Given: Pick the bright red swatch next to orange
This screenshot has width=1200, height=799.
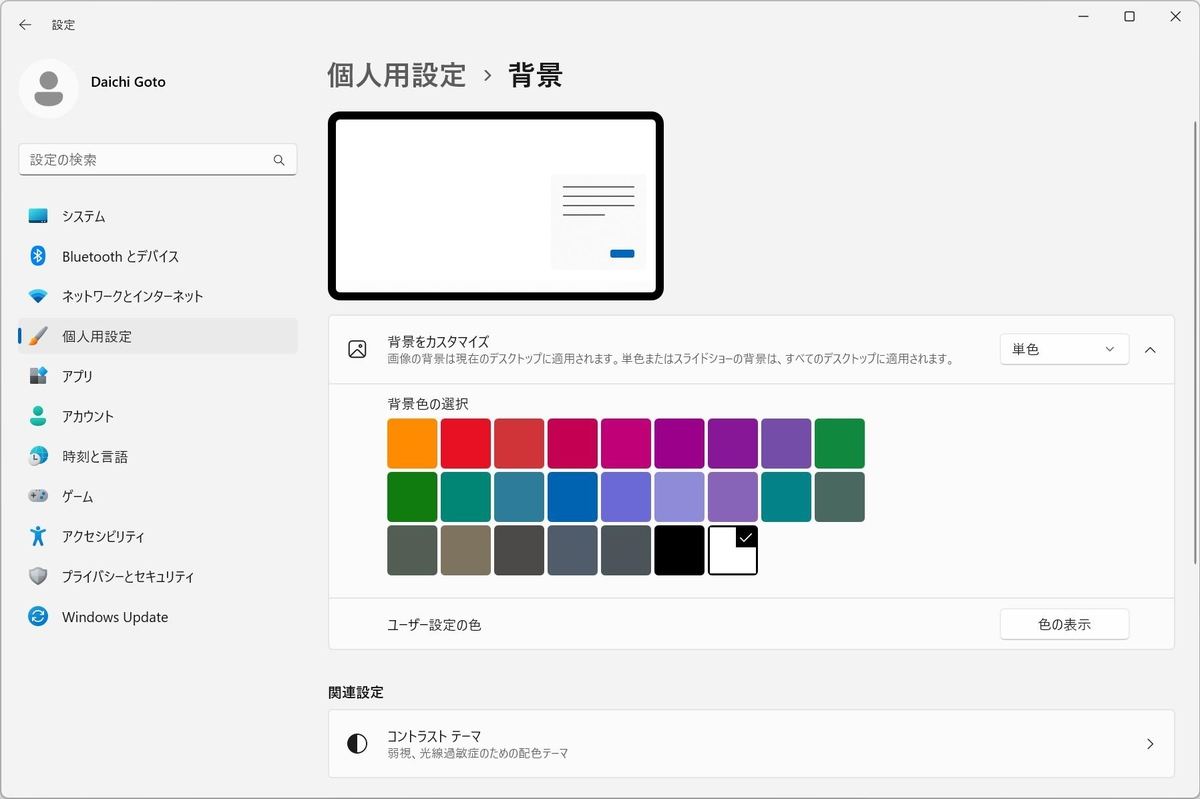Looking at the screenshot, I should click(x=466, y=443).
